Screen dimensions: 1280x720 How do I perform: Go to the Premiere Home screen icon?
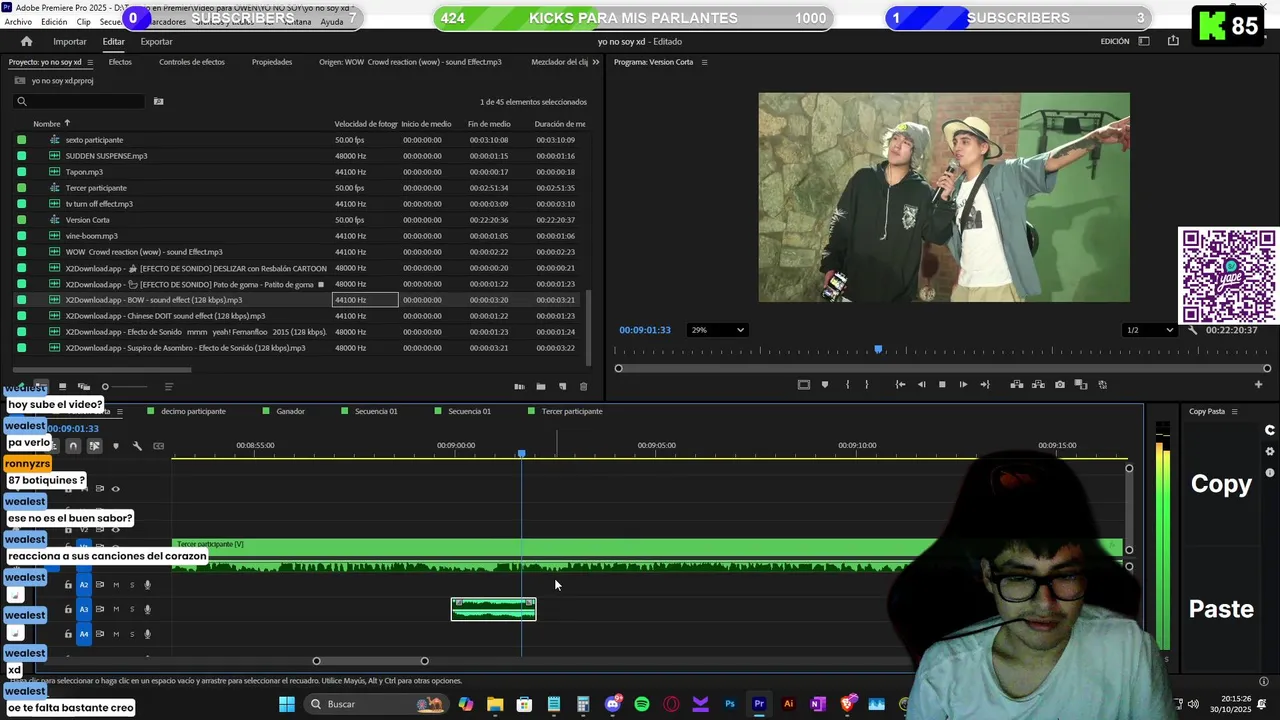click(x=27, y=41)
